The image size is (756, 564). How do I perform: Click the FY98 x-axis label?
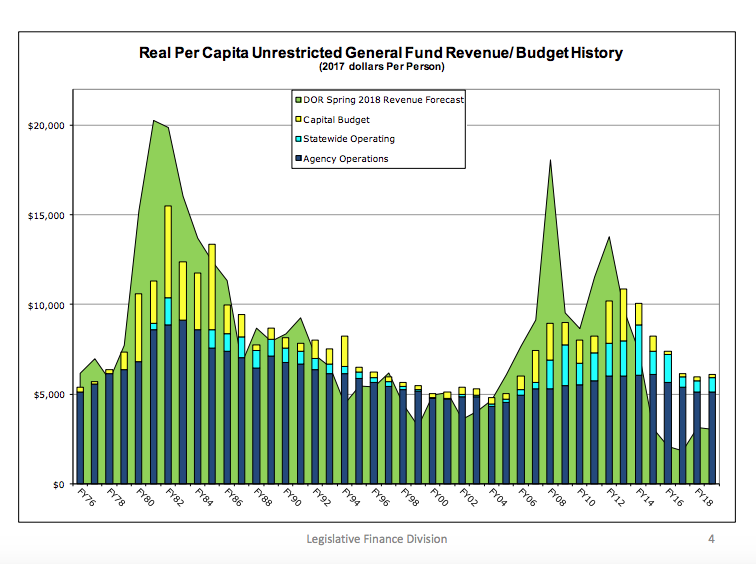pos(410,497)
